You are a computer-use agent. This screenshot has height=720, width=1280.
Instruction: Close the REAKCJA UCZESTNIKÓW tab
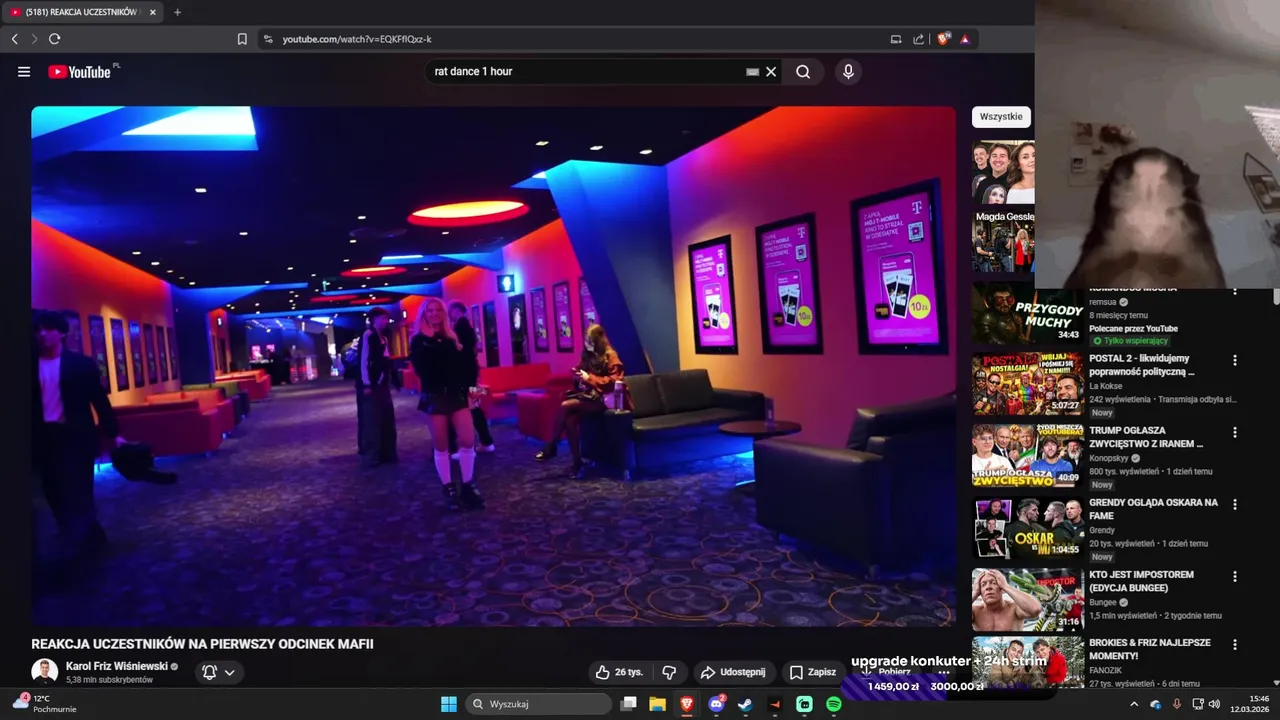[x=153, y=12]
